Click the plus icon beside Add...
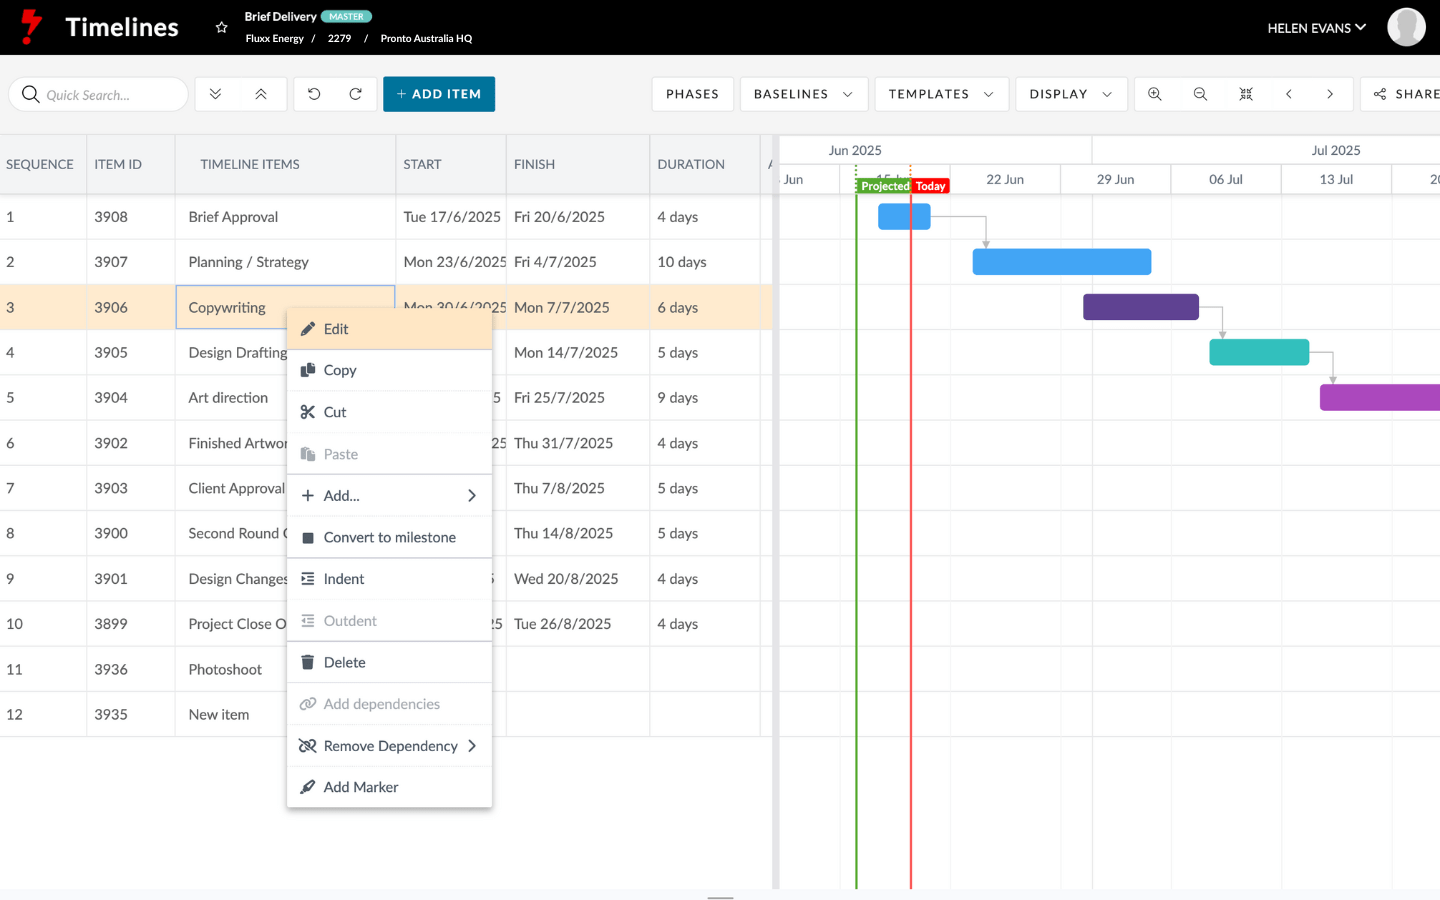Screen dimensions: 1440x900 coord(308,495)
